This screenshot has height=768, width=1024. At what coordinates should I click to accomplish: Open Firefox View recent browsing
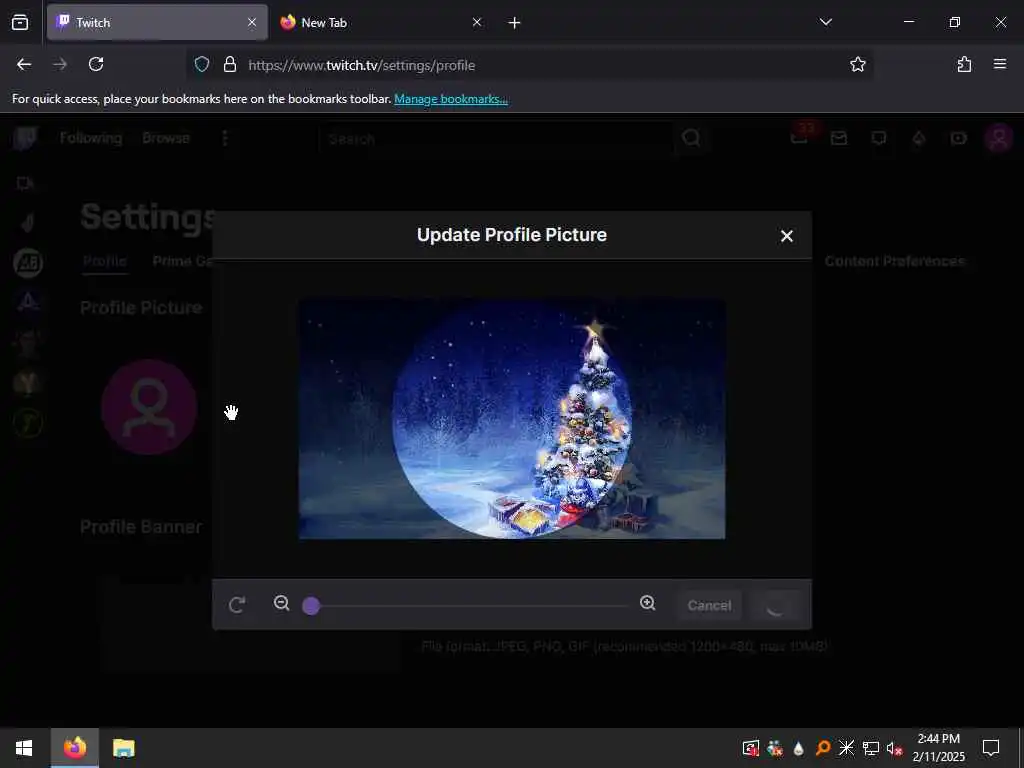point(20,22)
